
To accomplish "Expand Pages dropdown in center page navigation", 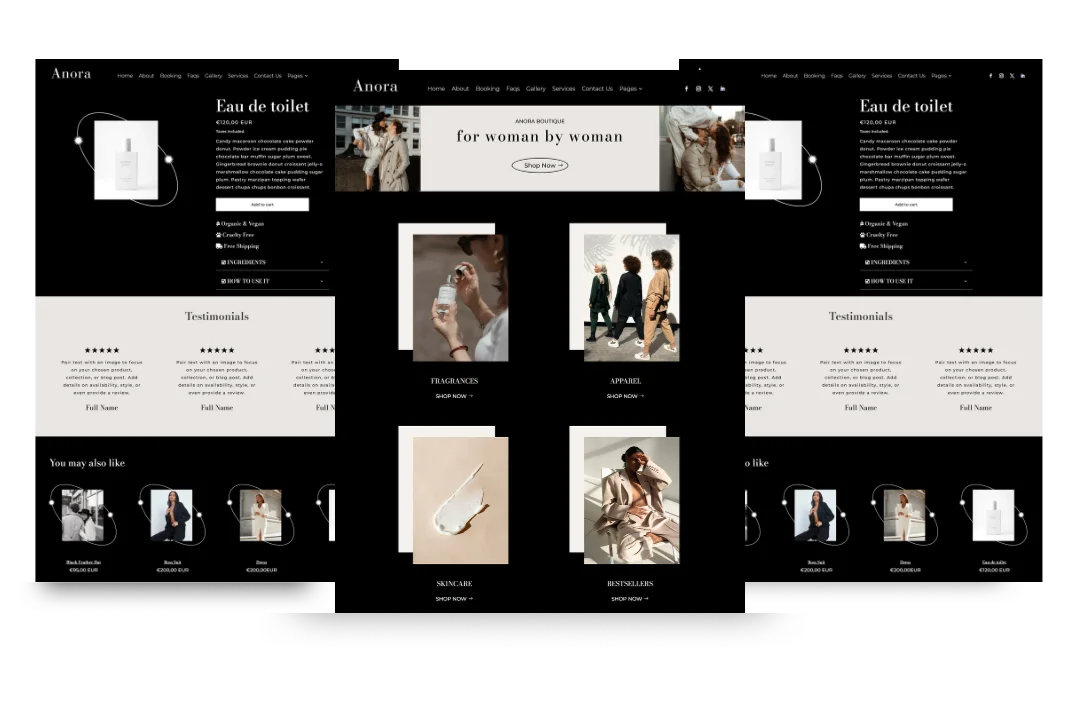I will point(630,89).
